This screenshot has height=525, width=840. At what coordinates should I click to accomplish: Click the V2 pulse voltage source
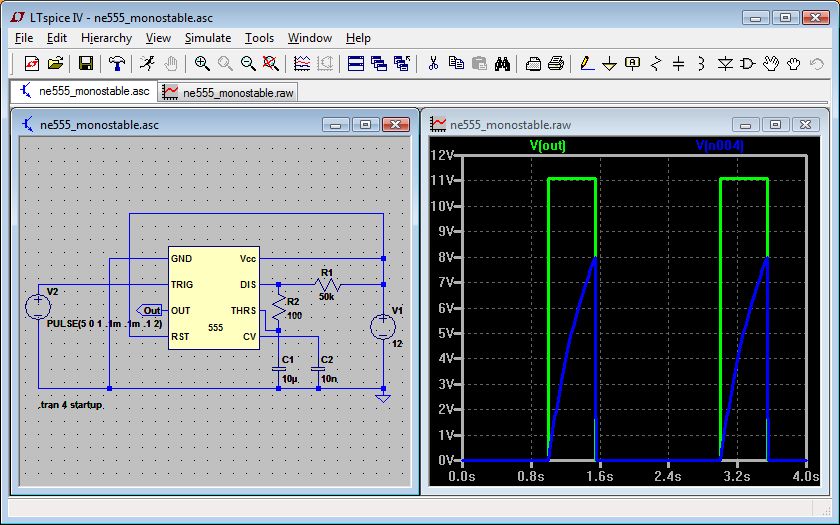[39, 307]
